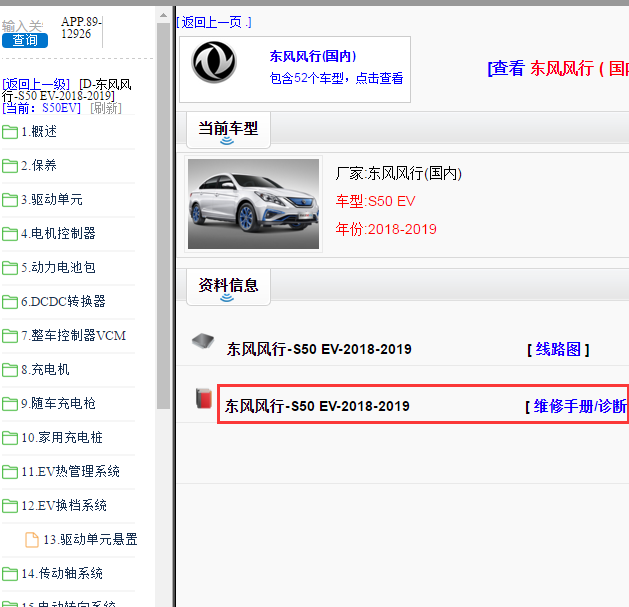Open the 线路图 wiring diagram link
This screenshot has height=607, width=629.
tap(558, 349)
